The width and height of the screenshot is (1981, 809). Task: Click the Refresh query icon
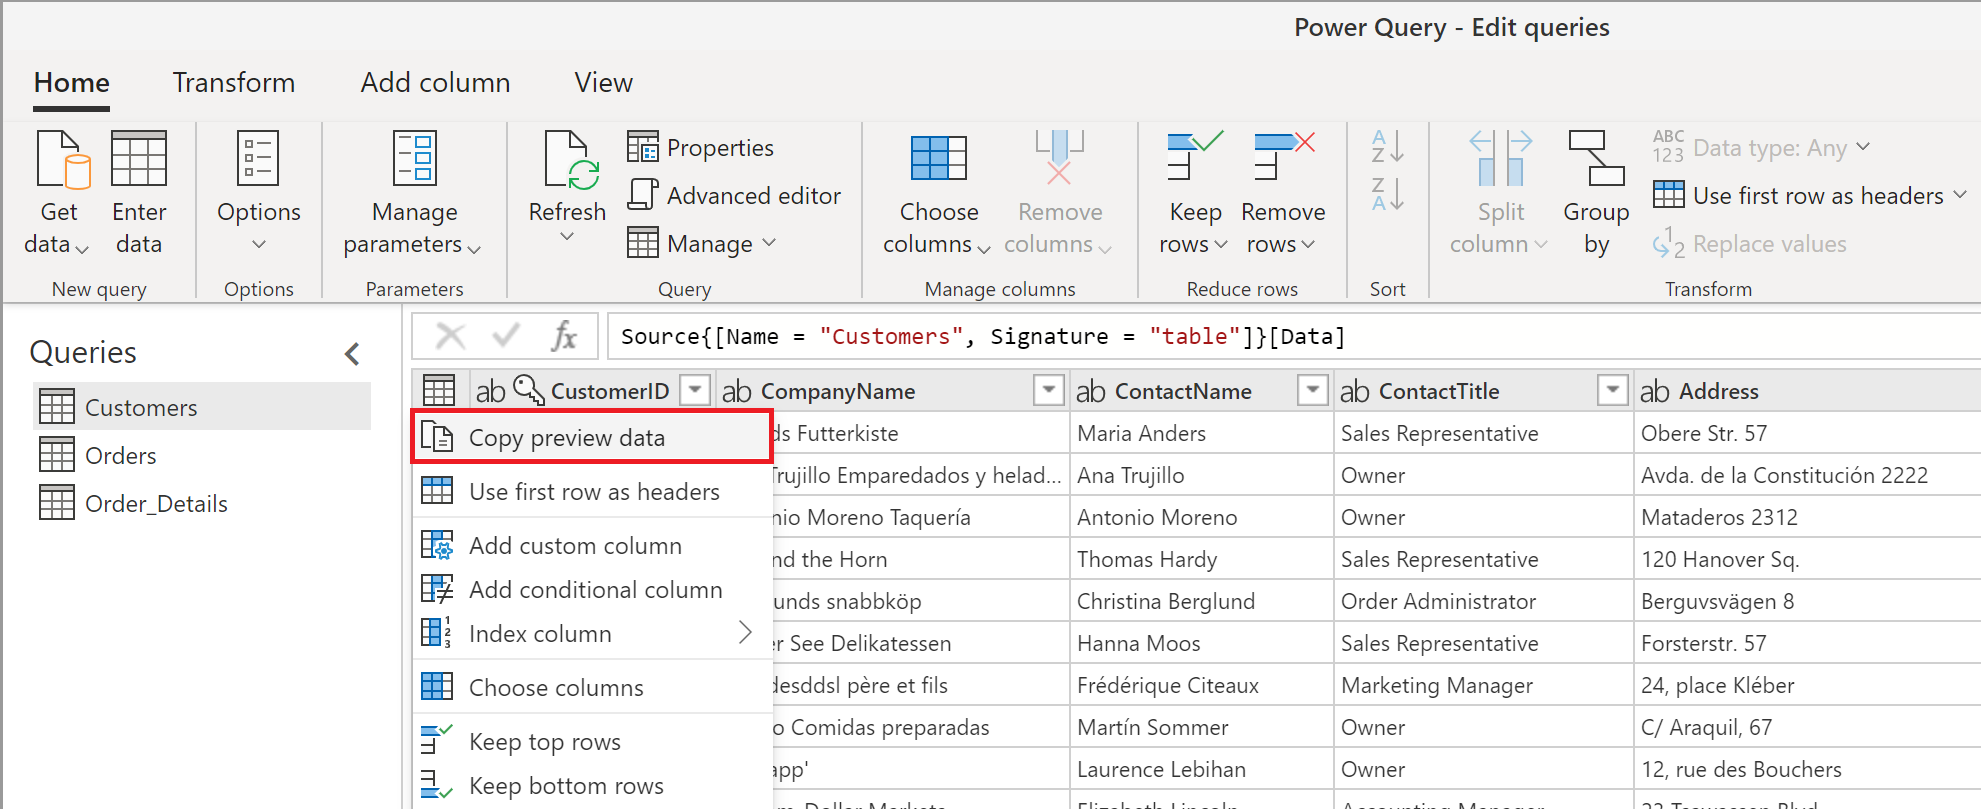[x=567, y=161]
